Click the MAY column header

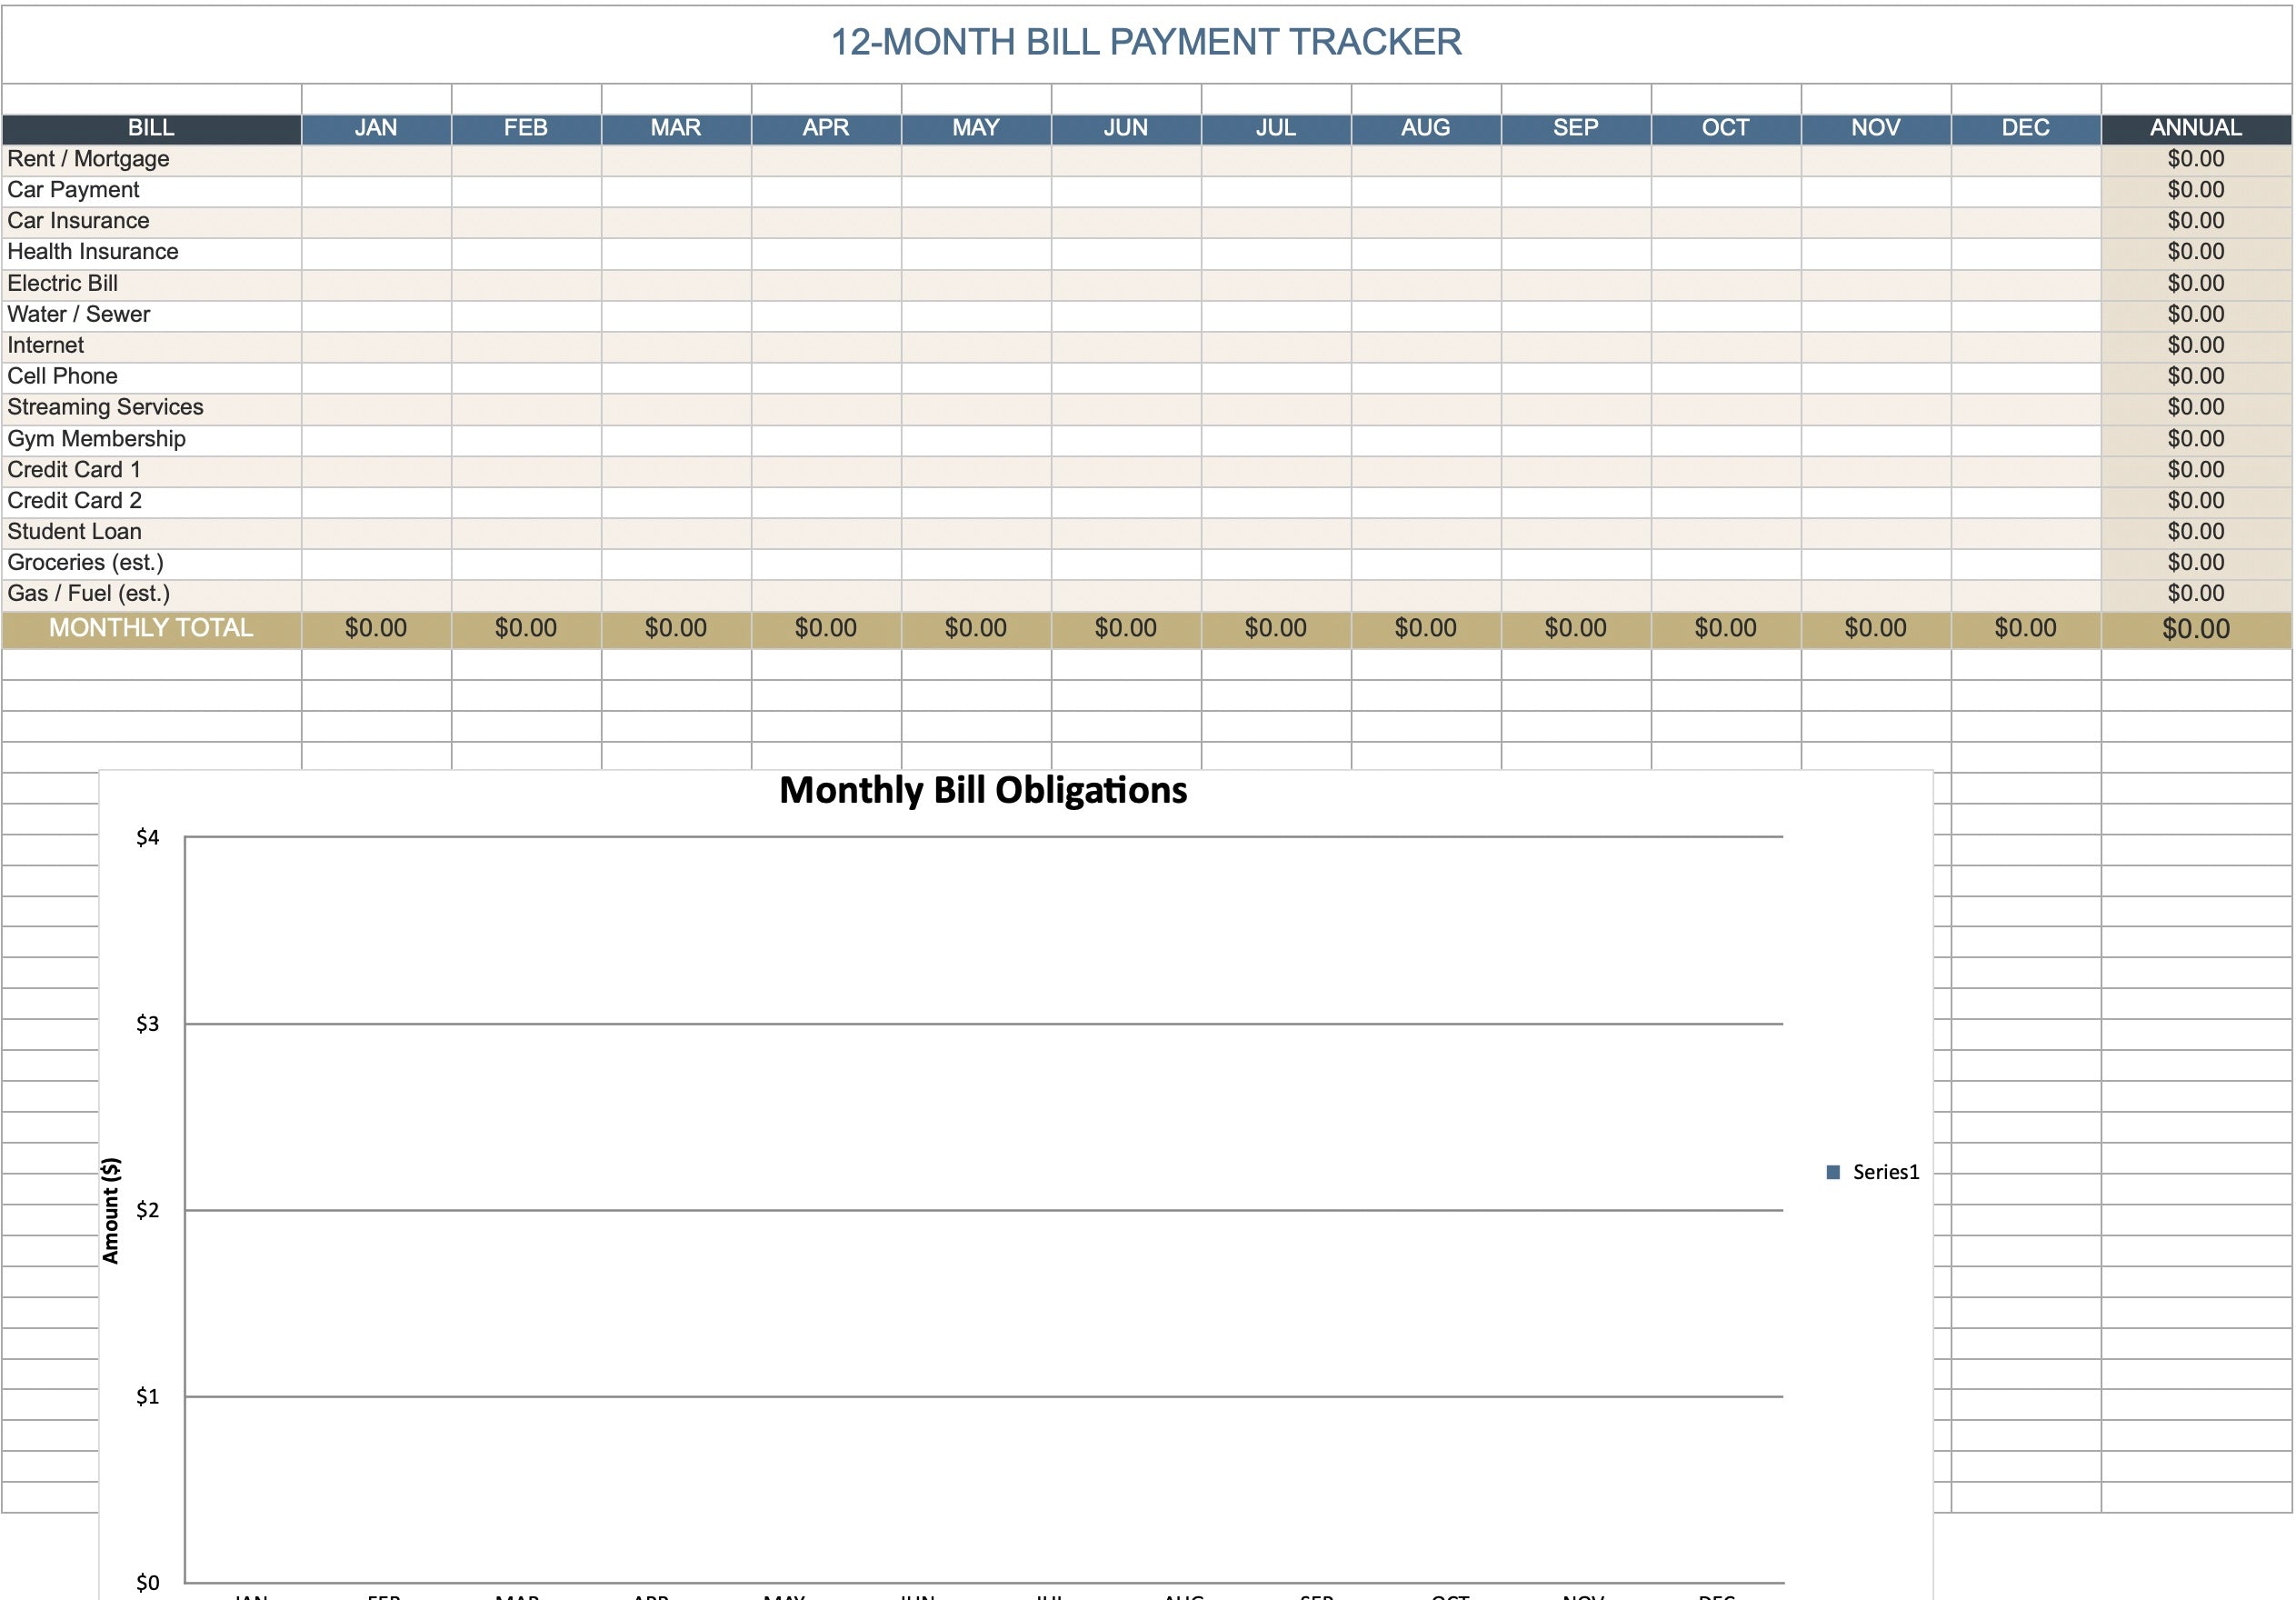pyautogui.click(x=976, y=128)
